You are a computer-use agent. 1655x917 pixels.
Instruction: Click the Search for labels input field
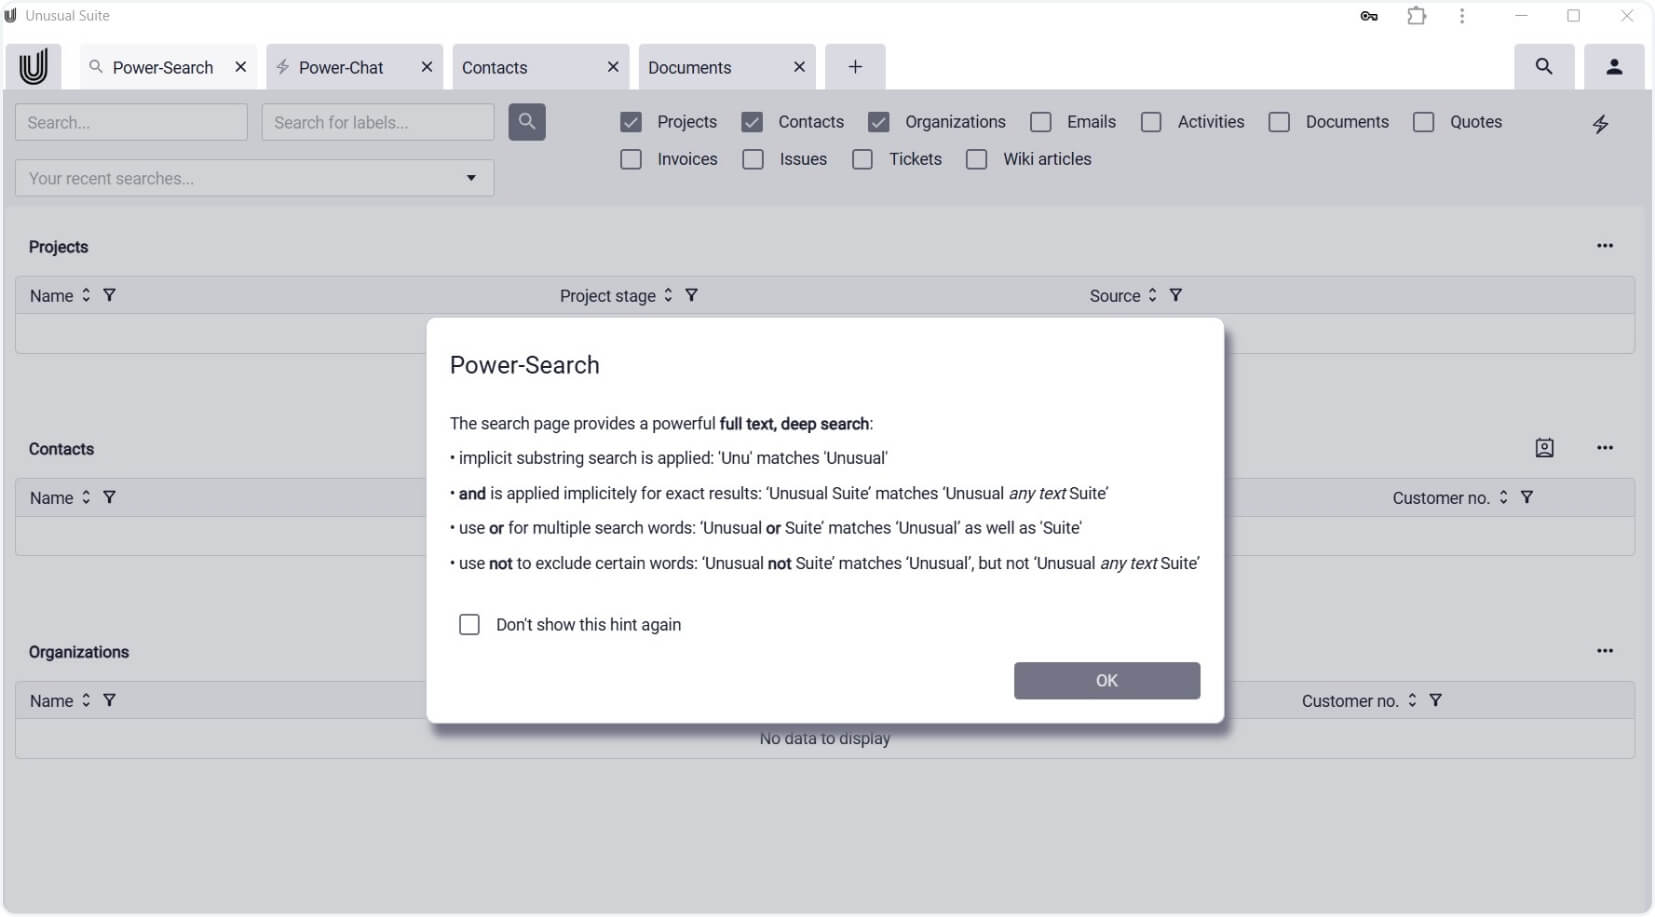click(377, 122)
